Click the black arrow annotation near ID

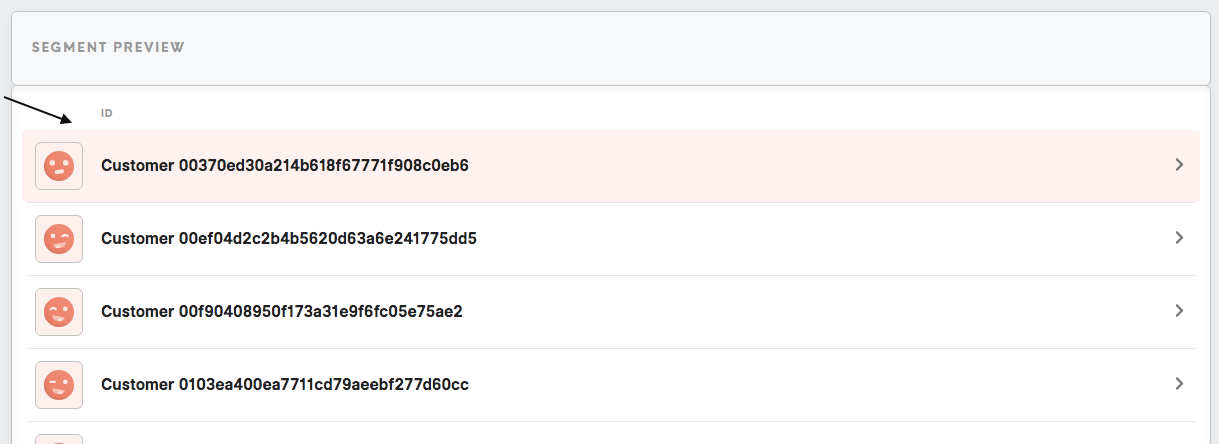pos(38,110)
